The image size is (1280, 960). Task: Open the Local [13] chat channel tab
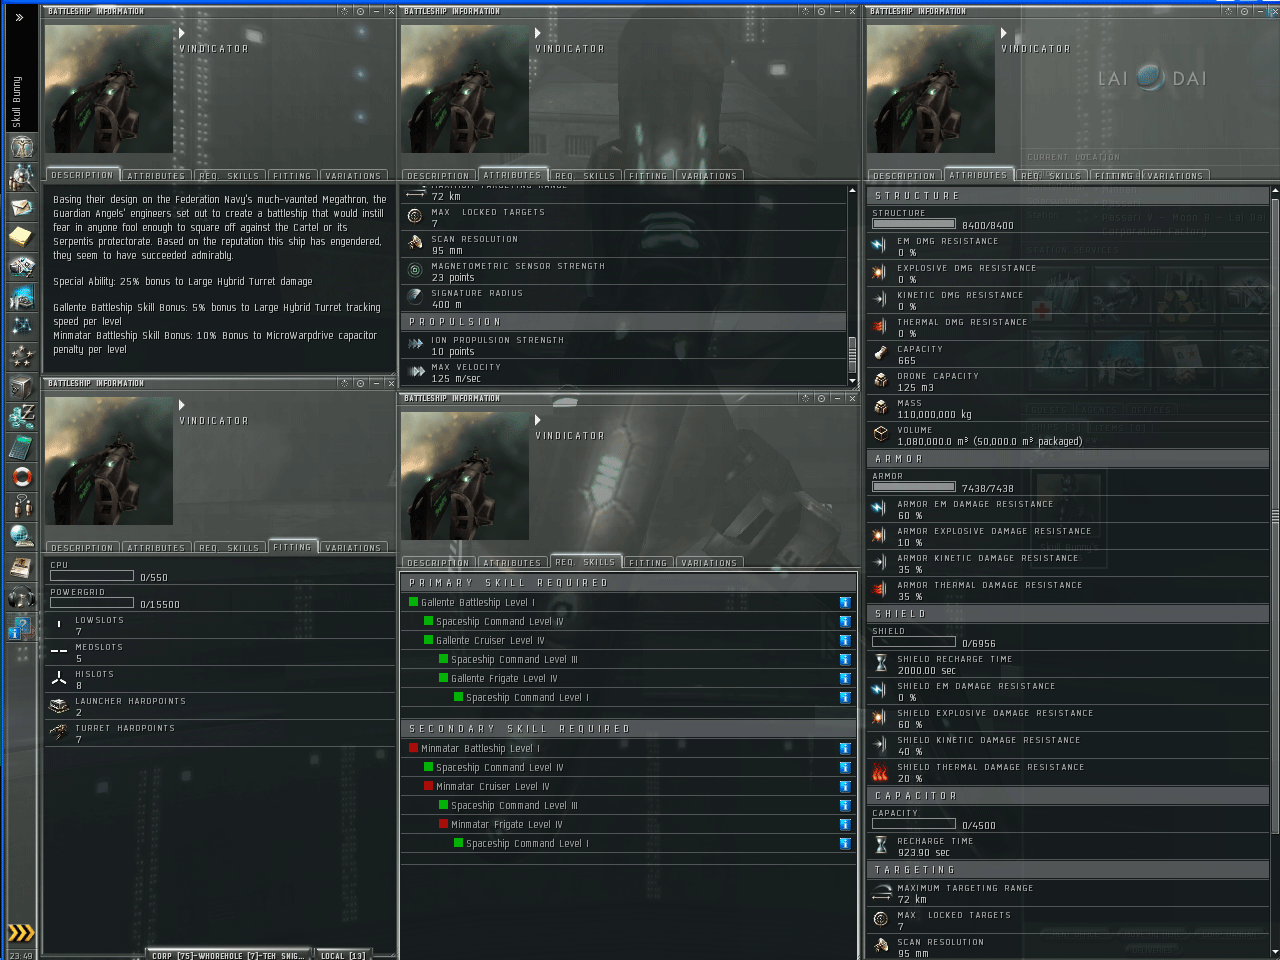(x=342, y=955)
